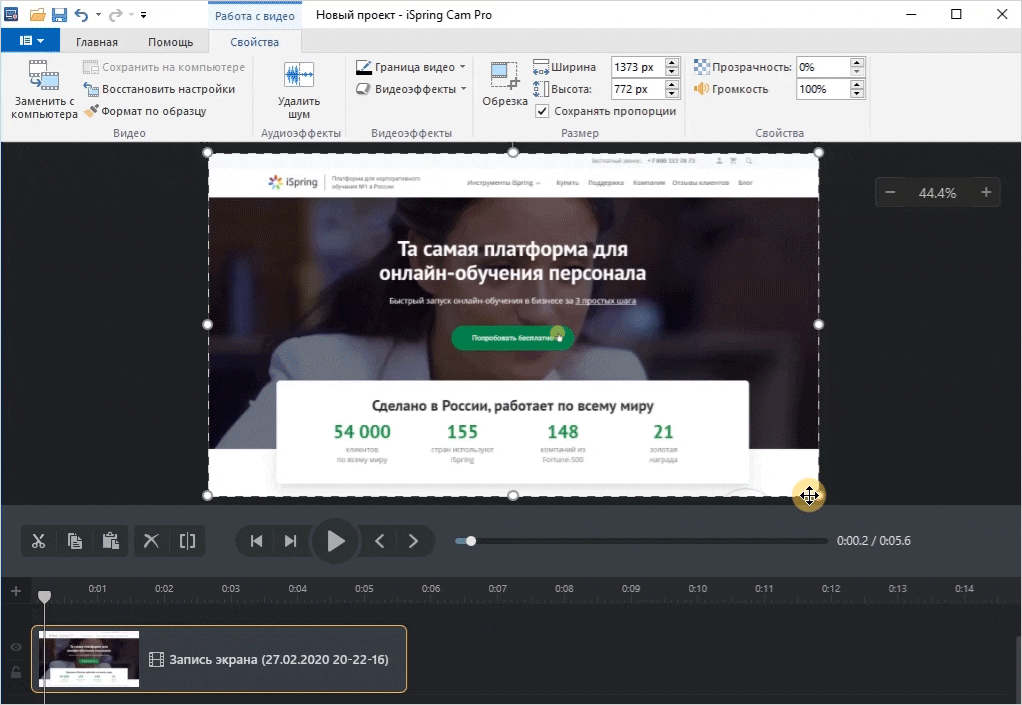
Task: Choose Формат по образцу
Action: click(145, 111)
